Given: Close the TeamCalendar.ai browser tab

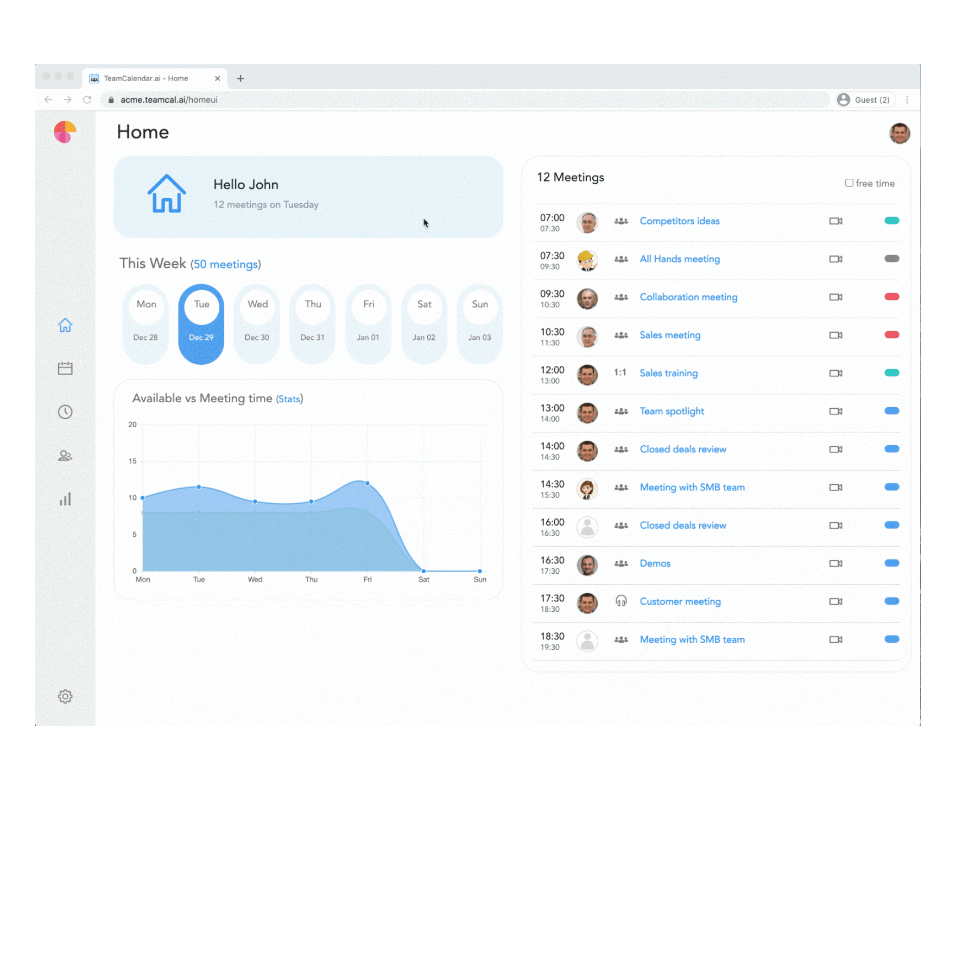Looking at the screenshot, I should click(217, 78).
